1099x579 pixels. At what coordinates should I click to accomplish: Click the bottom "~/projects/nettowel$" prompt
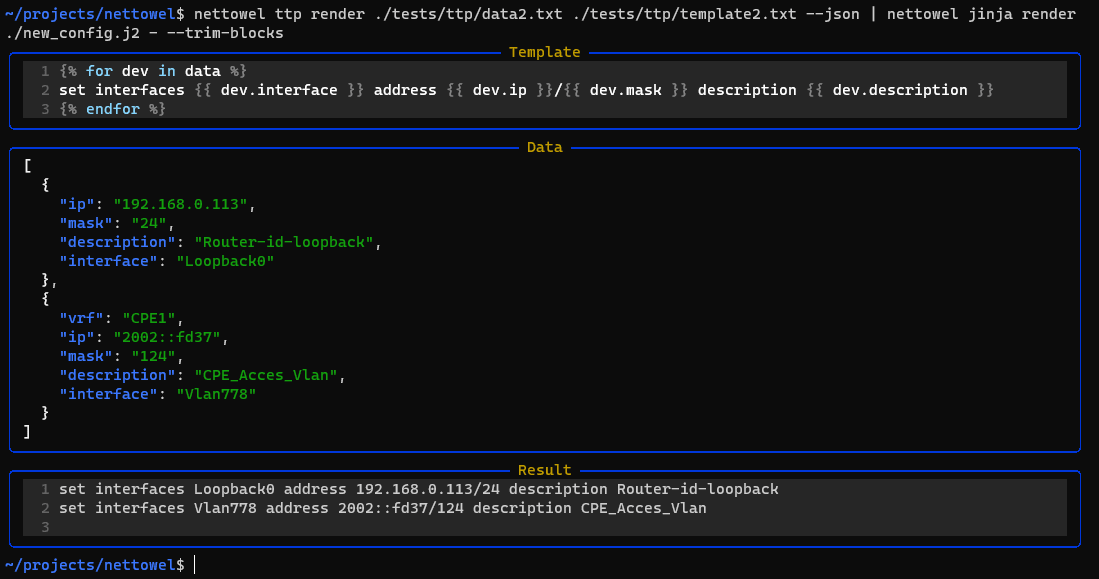(95, 564)
